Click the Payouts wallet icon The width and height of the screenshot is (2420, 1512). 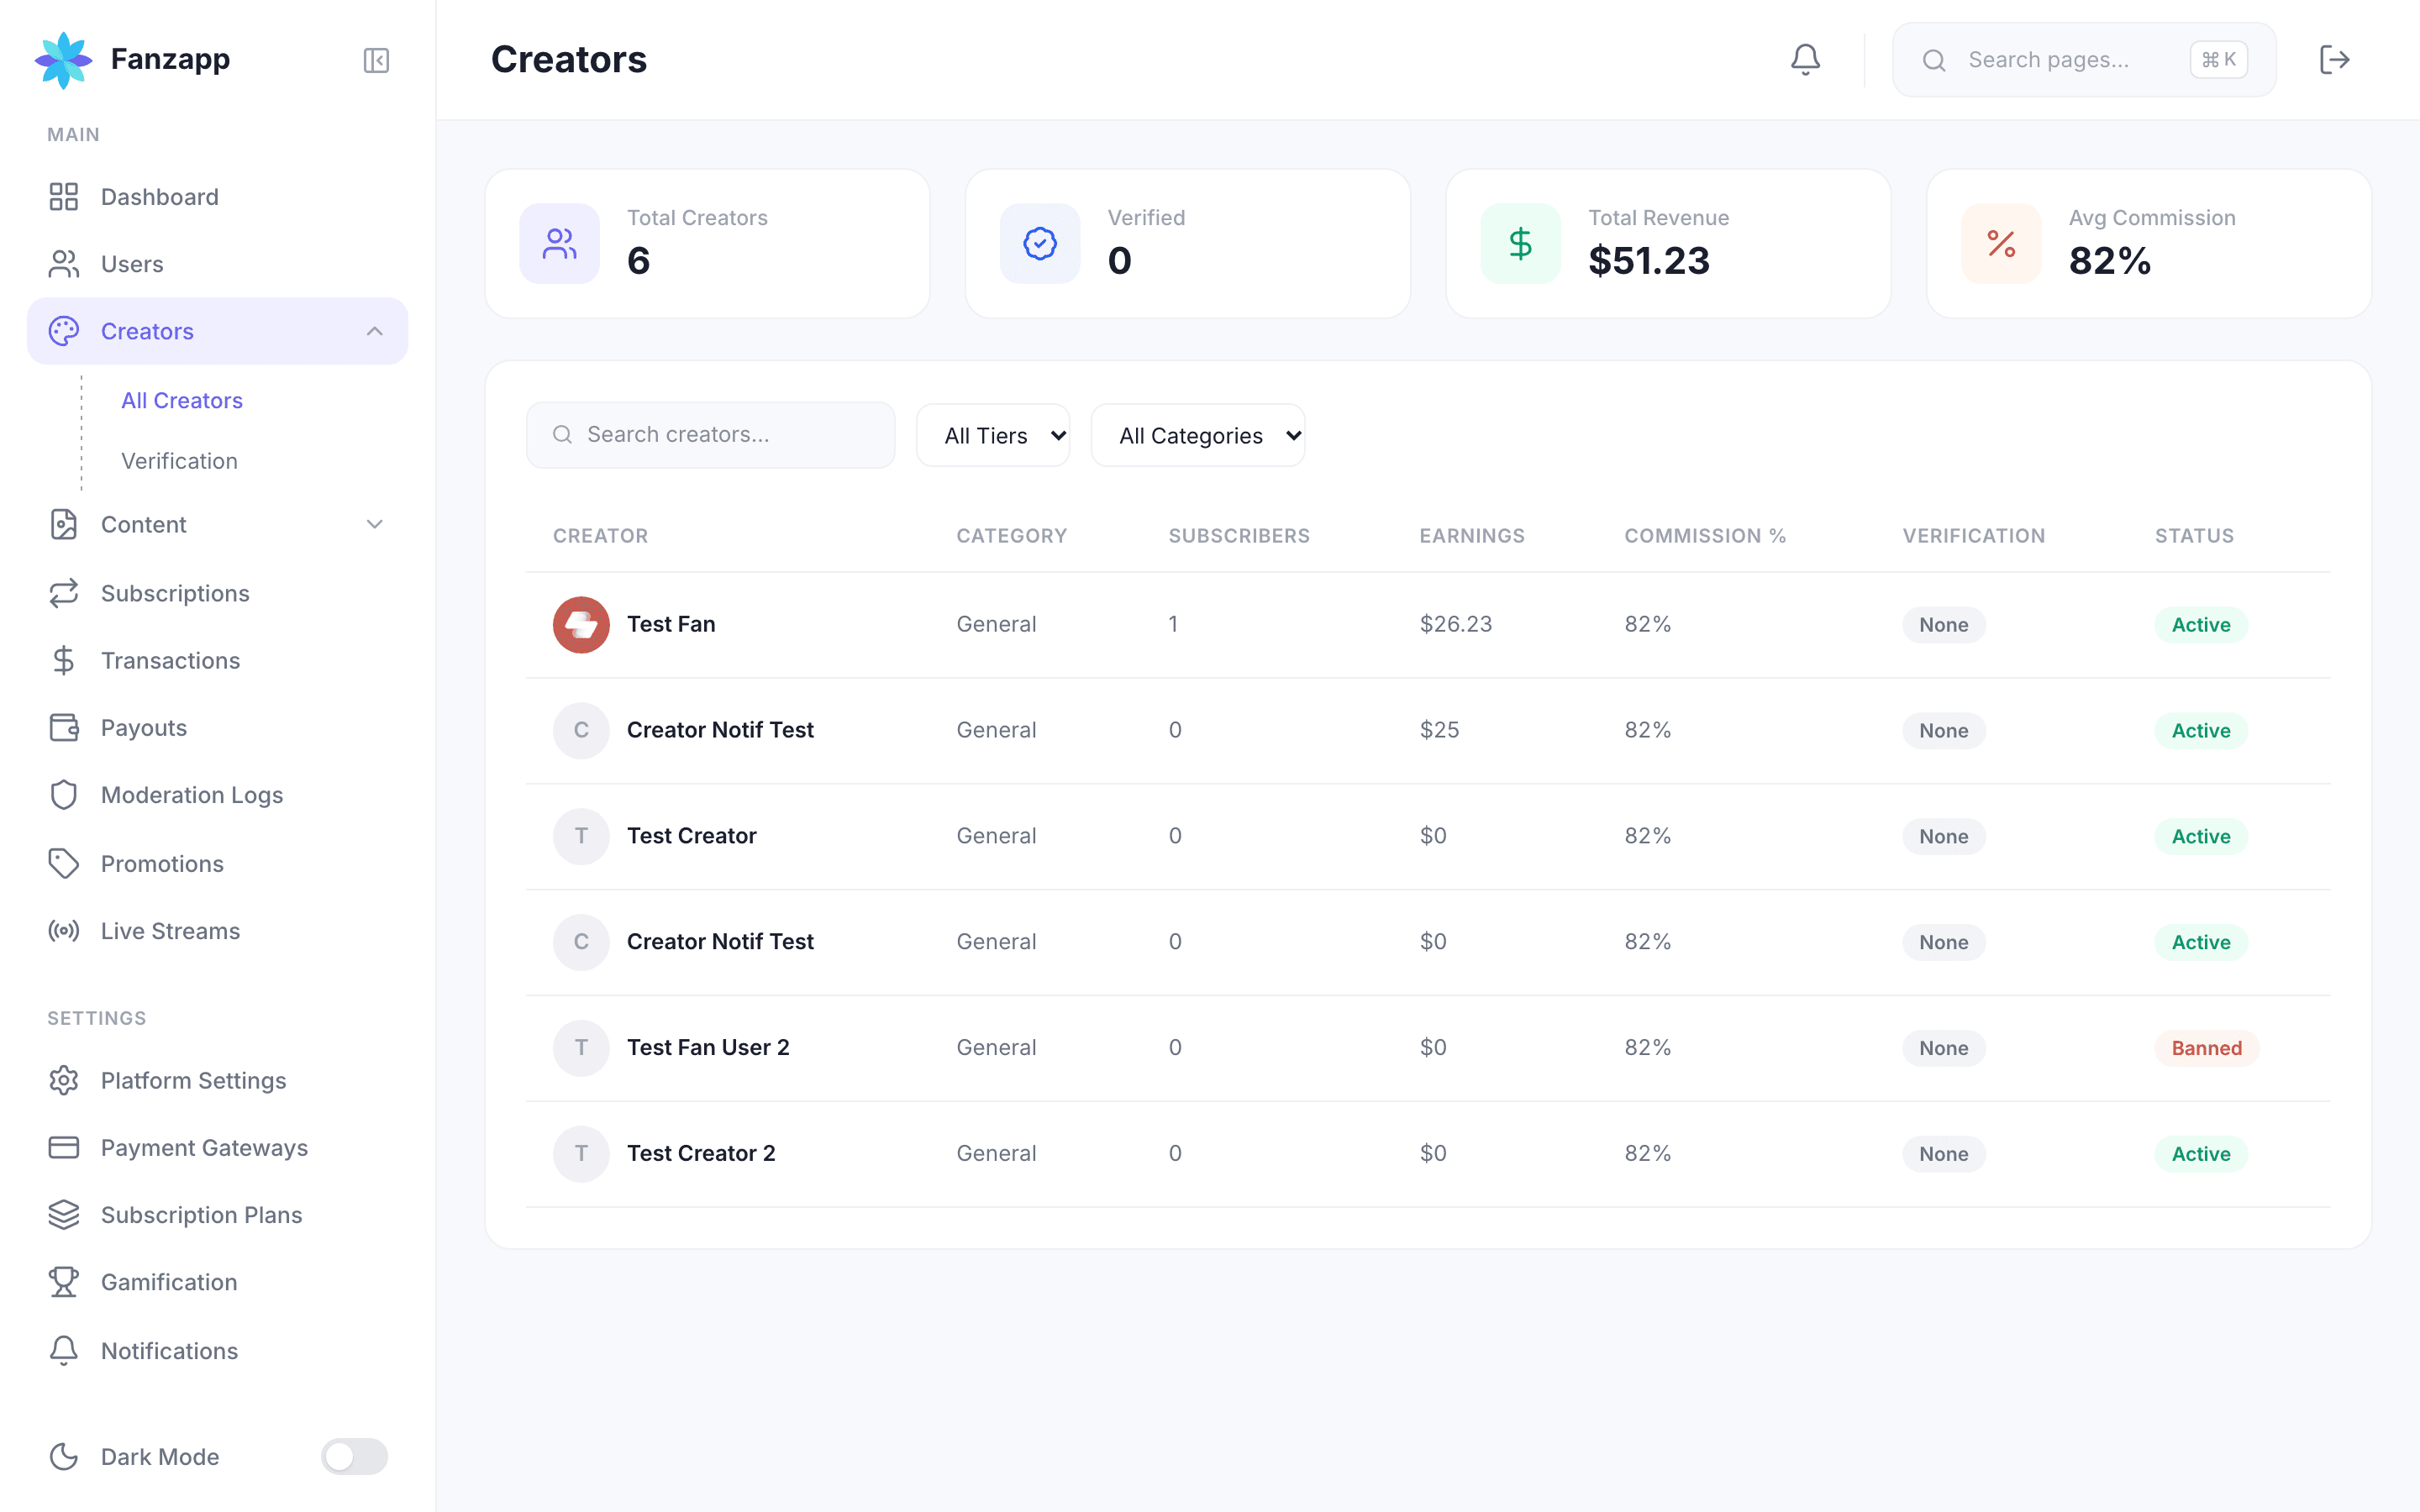point(64,727)
